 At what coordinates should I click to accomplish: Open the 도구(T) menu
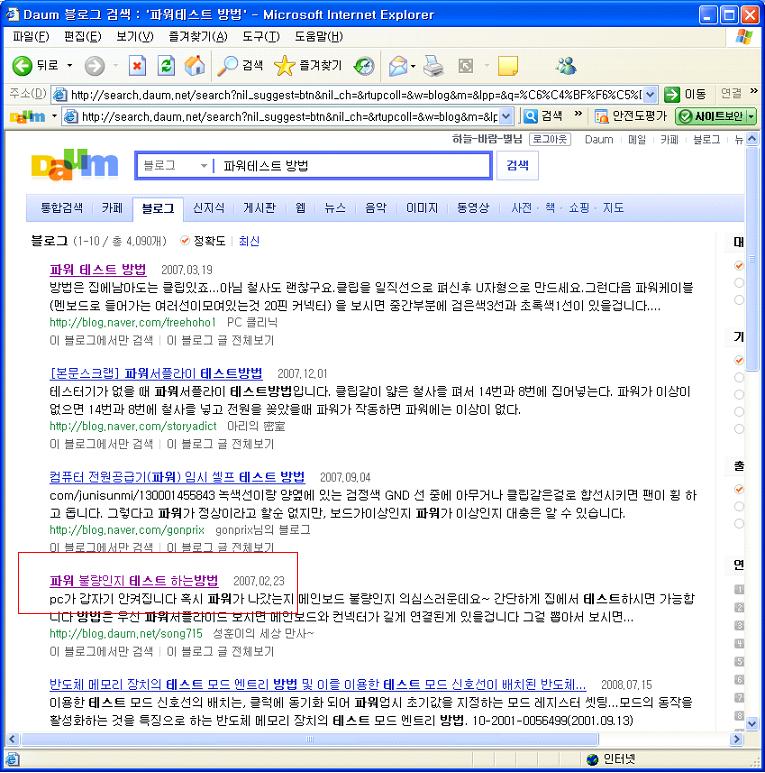(x=261, y=36)
